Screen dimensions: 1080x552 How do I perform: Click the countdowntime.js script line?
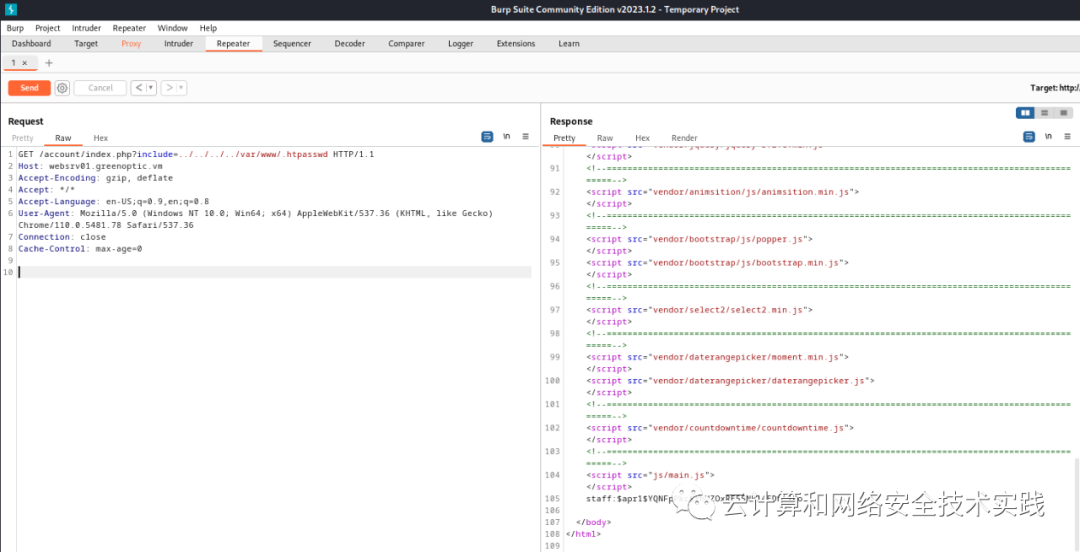pos(720,428)
